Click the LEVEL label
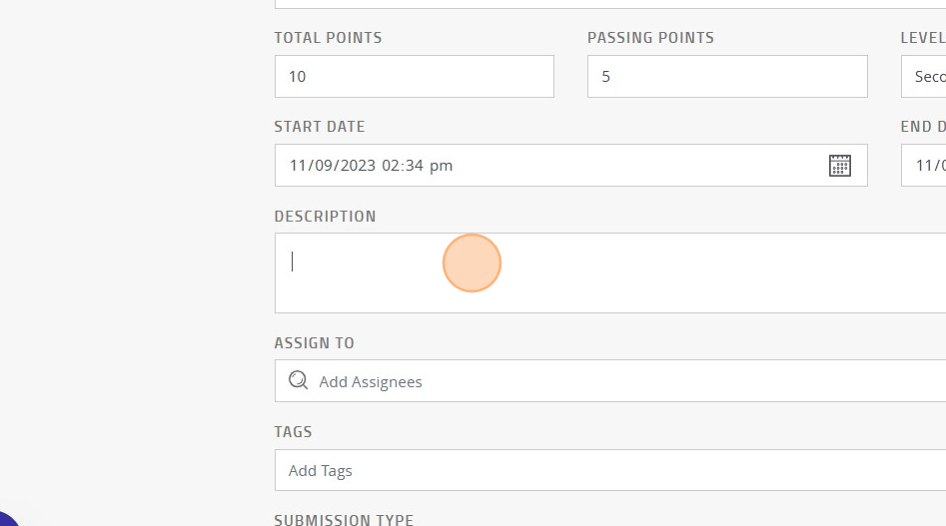The image size is (946, 526). (x=922, y=37)
